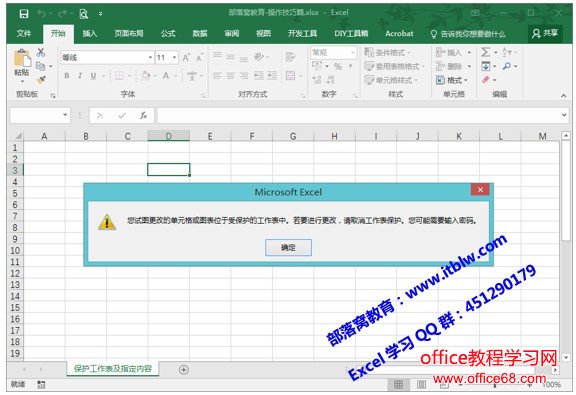Click the Undo arrow icon

click(41, 14)
